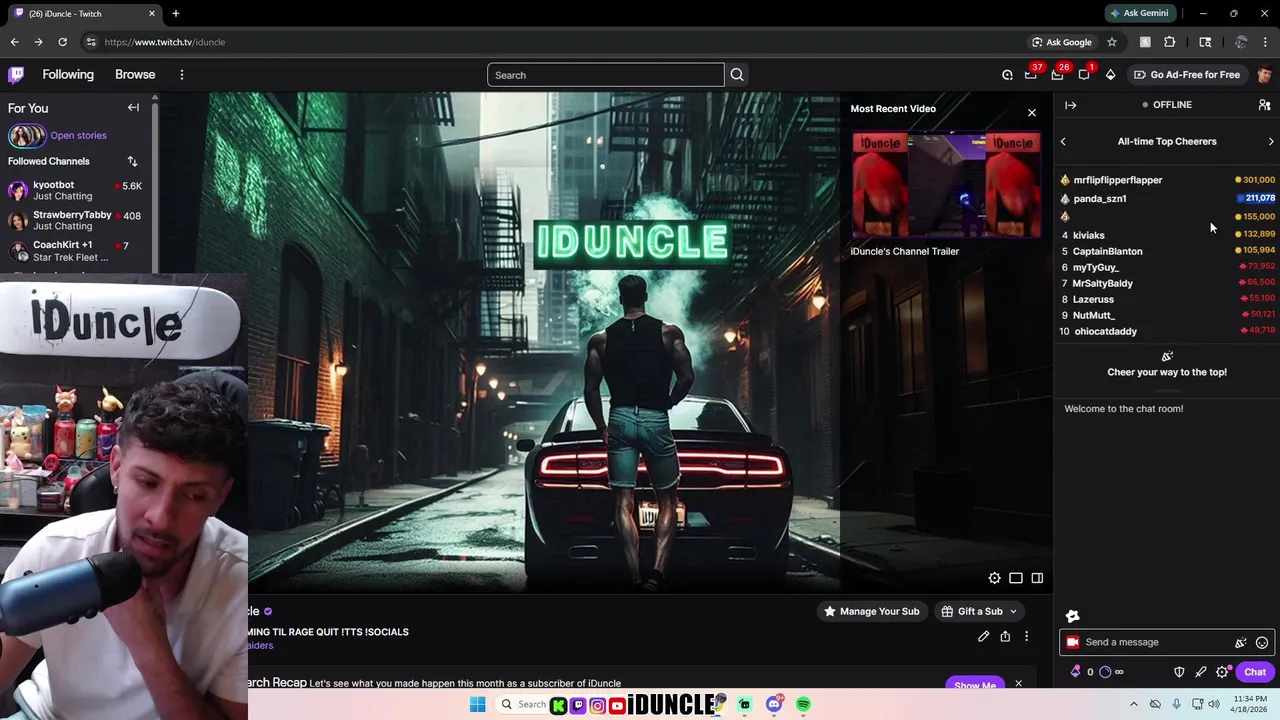Click the red camera badge in chat input
1280x720 pixels.
click(x=1073, y=642)
